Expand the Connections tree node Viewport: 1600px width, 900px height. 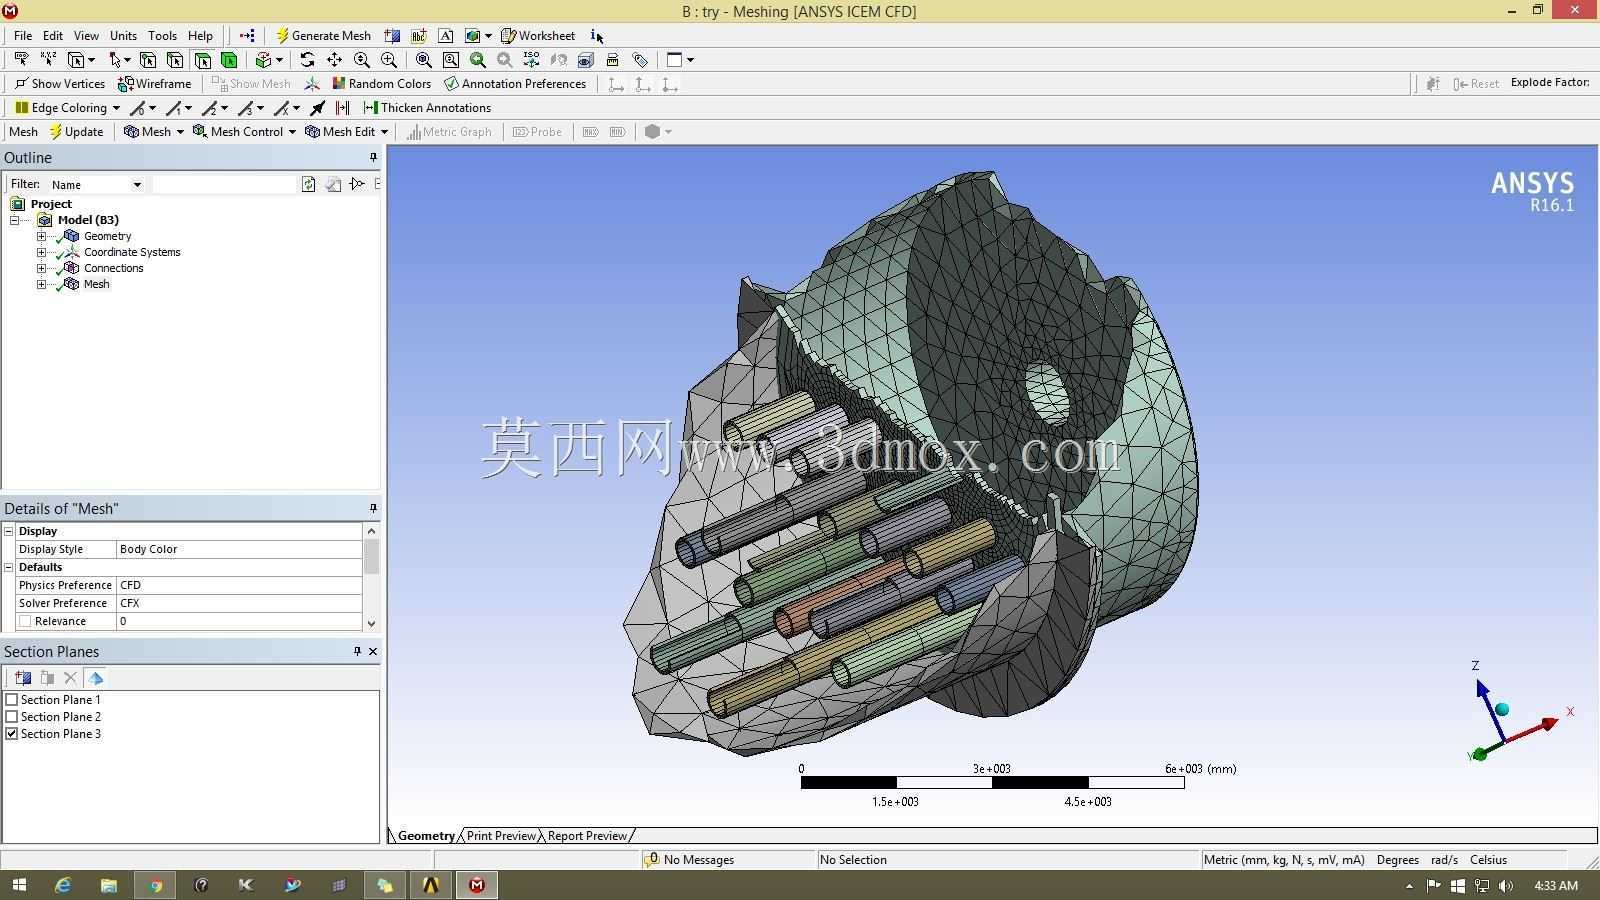(41, 268)
